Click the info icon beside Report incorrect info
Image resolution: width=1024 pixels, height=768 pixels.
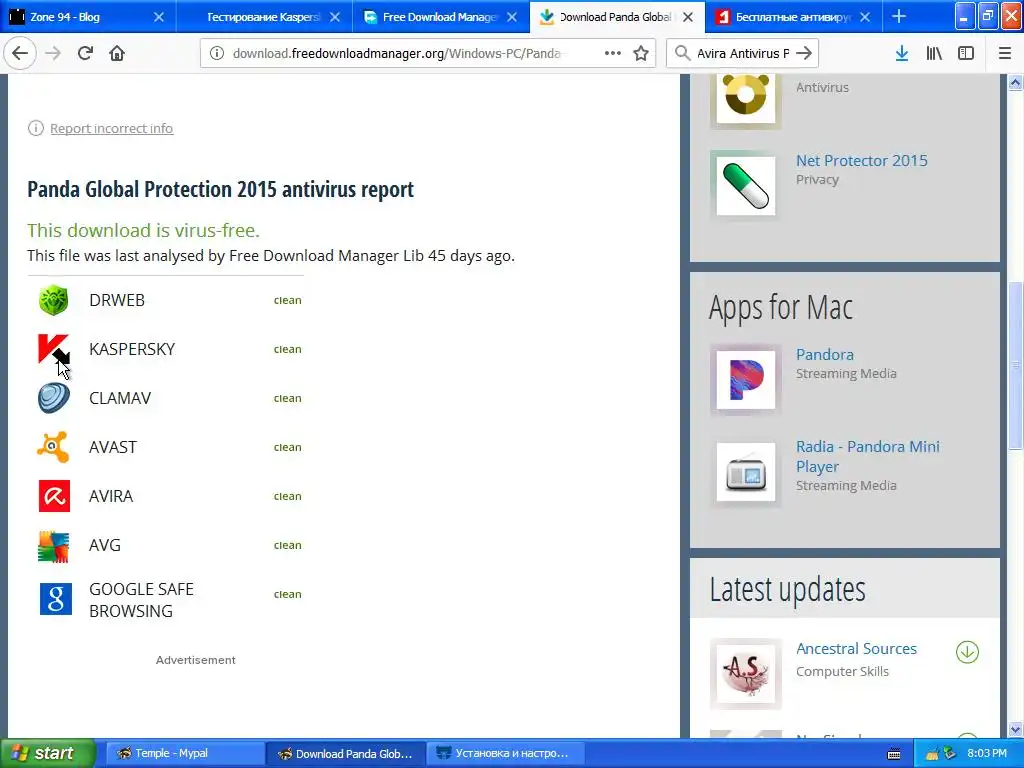pos(35,128)
